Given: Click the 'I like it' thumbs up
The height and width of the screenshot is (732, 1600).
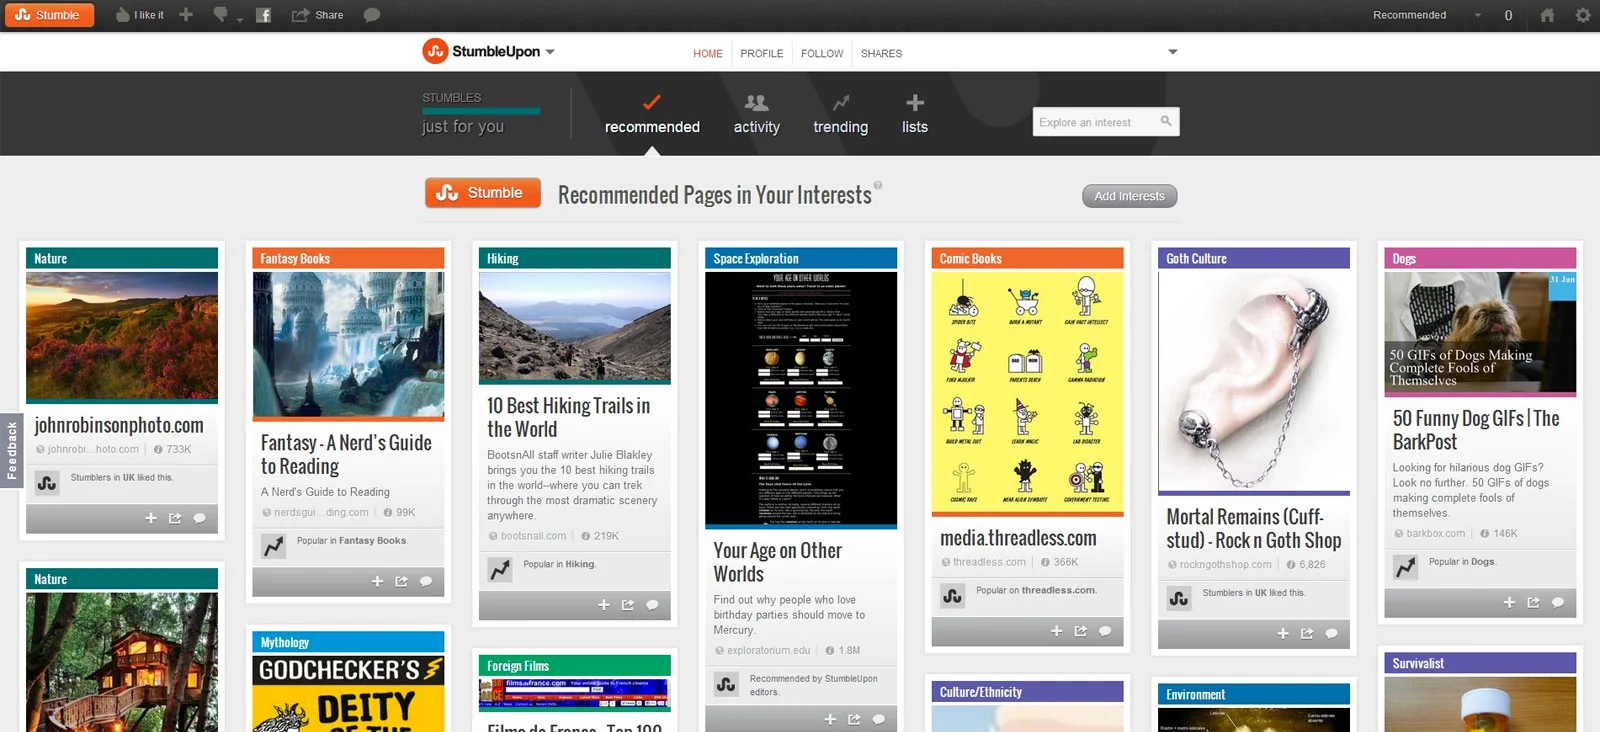Looking at the screenshot, I should coord(139,15).
